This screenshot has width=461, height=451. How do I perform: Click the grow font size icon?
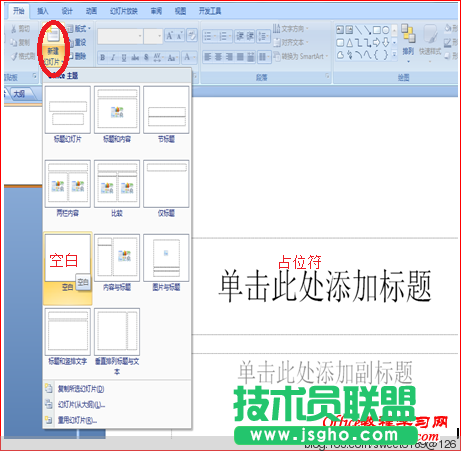click(x=169, y=36)
